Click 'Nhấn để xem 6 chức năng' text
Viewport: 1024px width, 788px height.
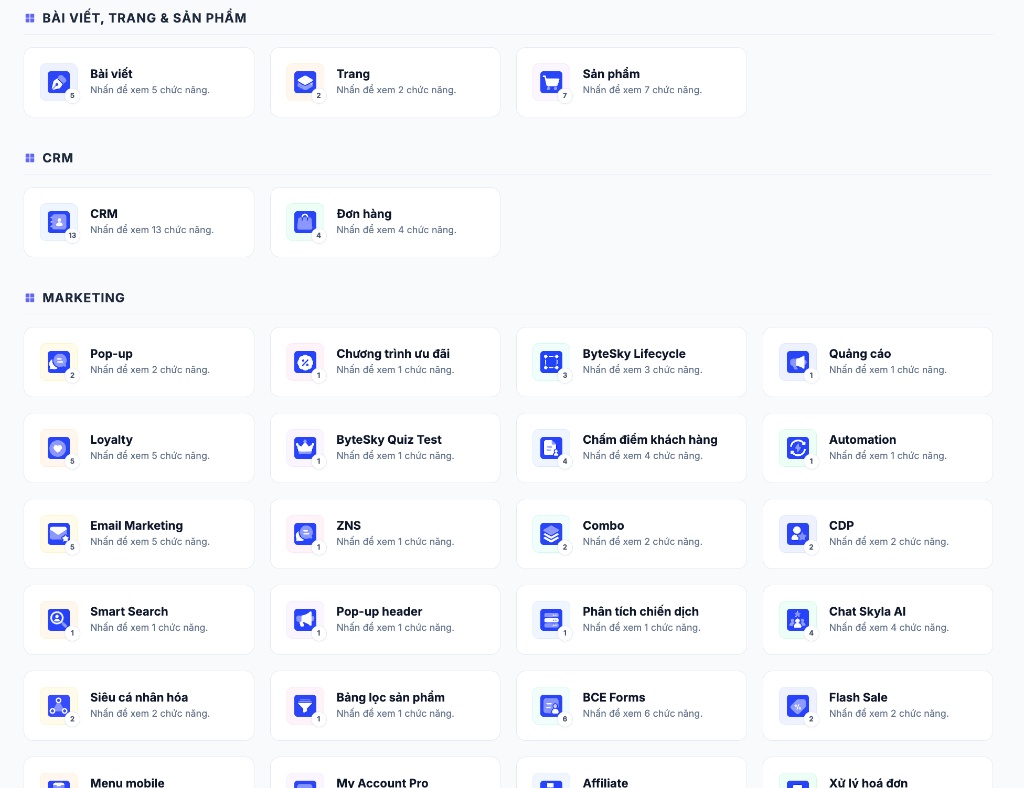point(643,714)
